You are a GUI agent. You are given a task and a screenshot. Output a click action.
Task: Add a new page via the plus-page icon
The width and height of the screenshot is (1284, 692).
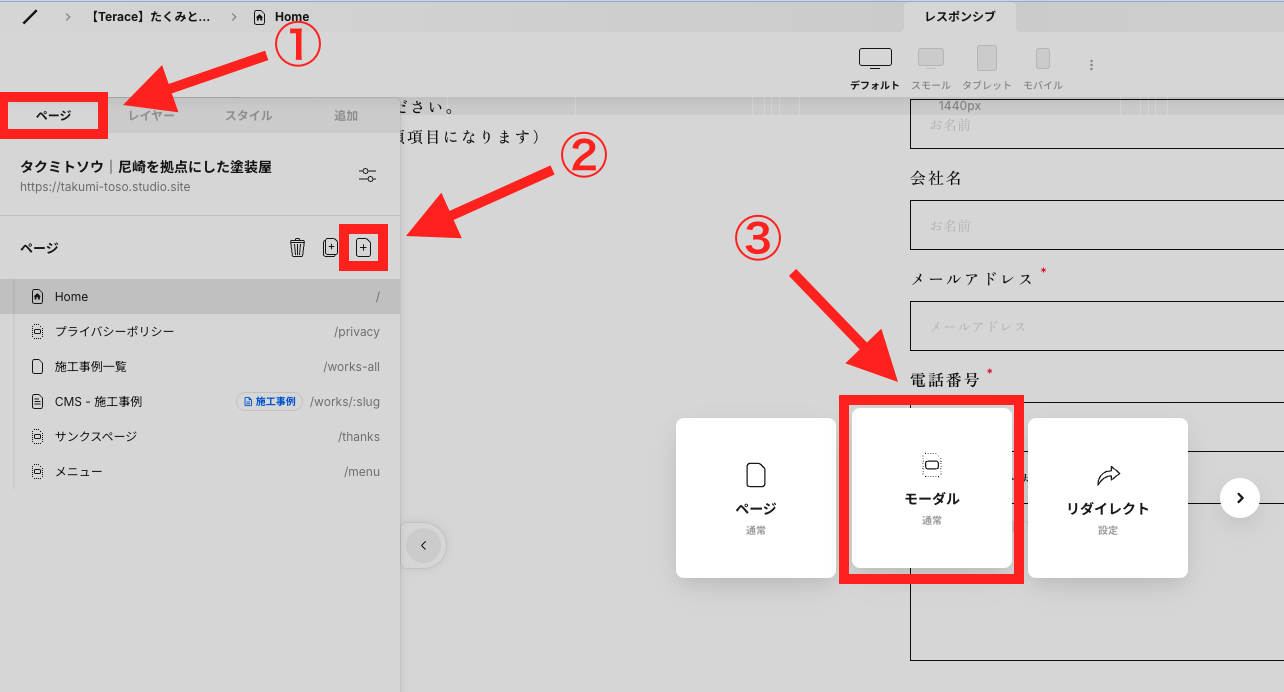[363, 247]
